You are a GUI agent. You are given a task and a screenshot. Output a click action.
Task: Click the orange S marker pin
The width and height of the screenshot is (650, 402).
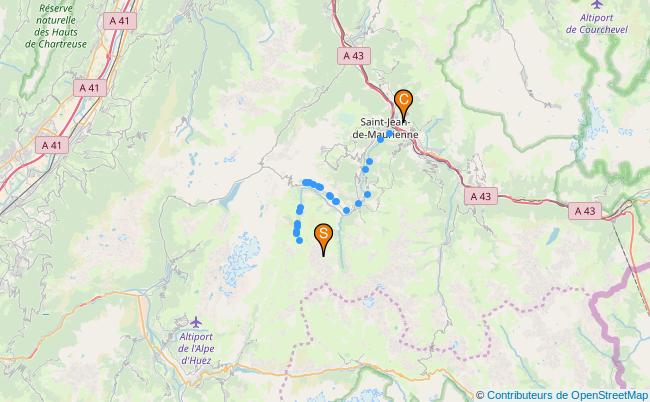[x=323, y=239]
